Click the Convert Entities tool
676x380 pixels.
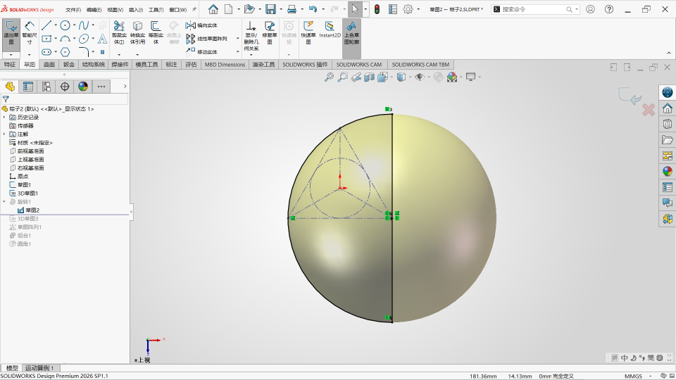(138, 33)
